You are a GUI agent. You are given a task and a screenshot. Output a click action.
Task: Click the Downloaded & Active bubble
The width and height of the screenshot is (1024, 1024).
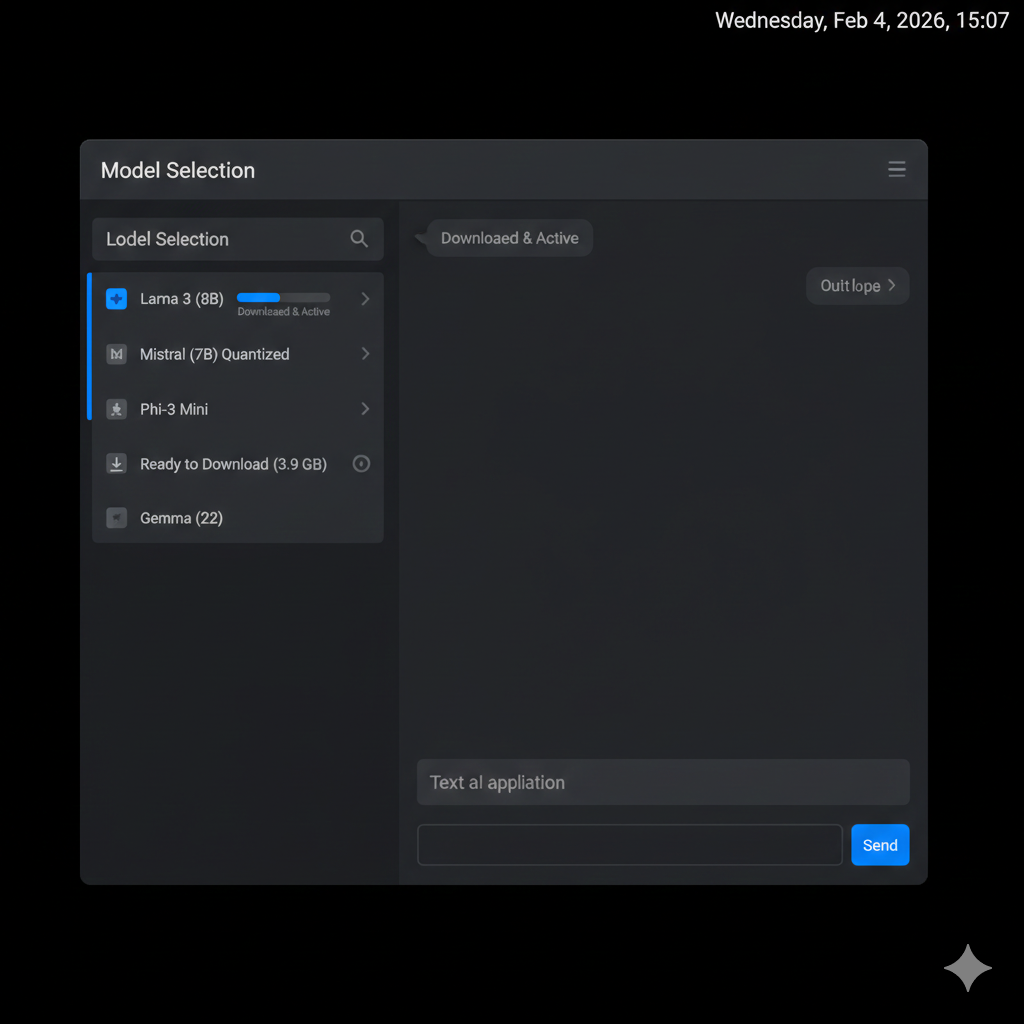coord(509,238)
